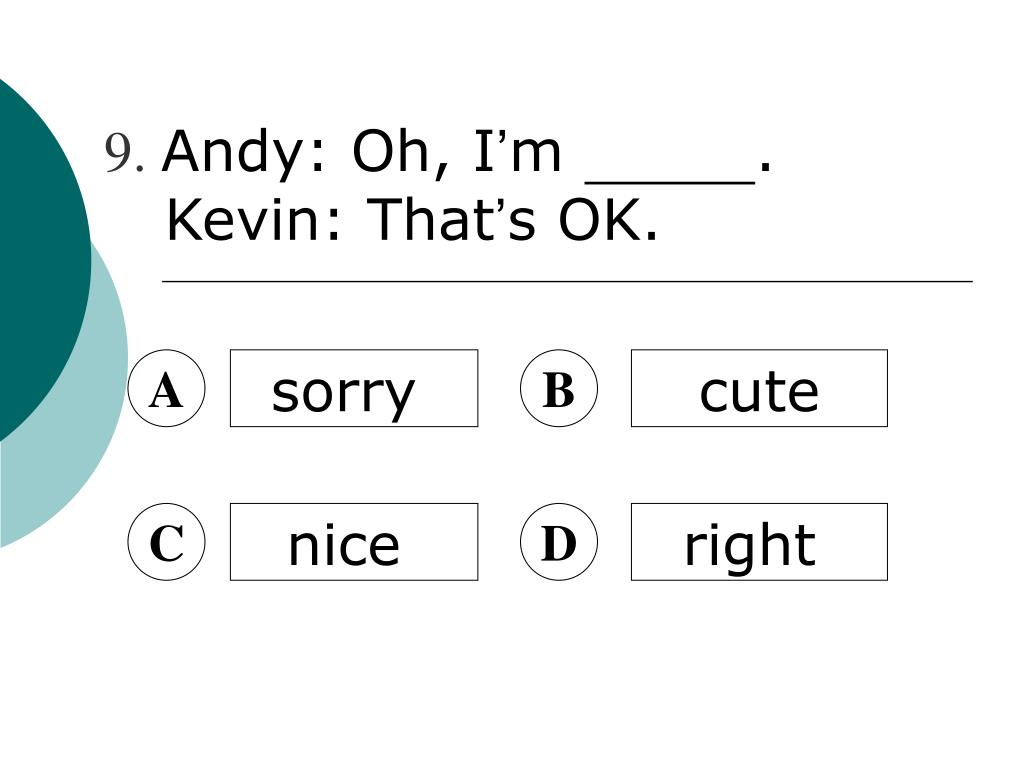
Task: Select the circled letter C option
Action: tap(167, 542)
